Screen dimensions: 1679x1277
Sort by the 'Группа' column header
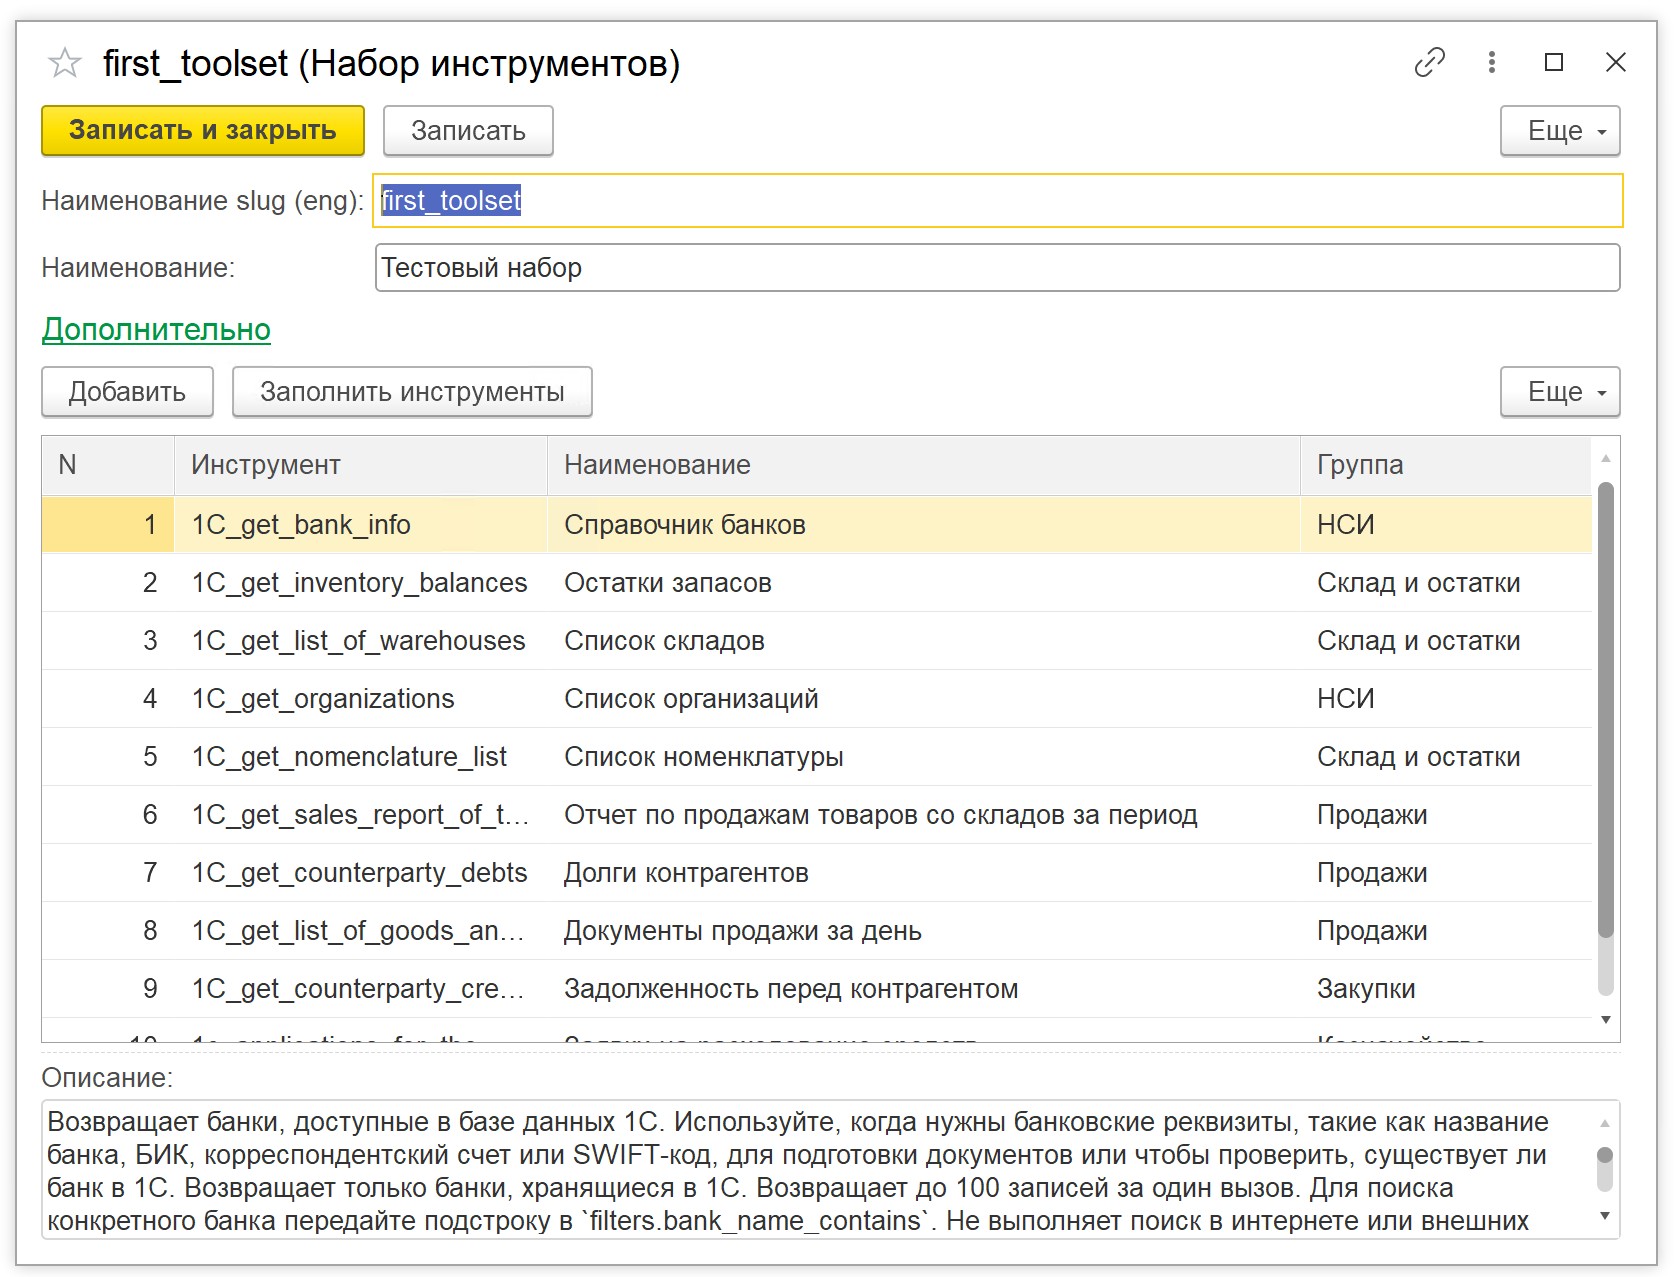tap(1446, 465)
